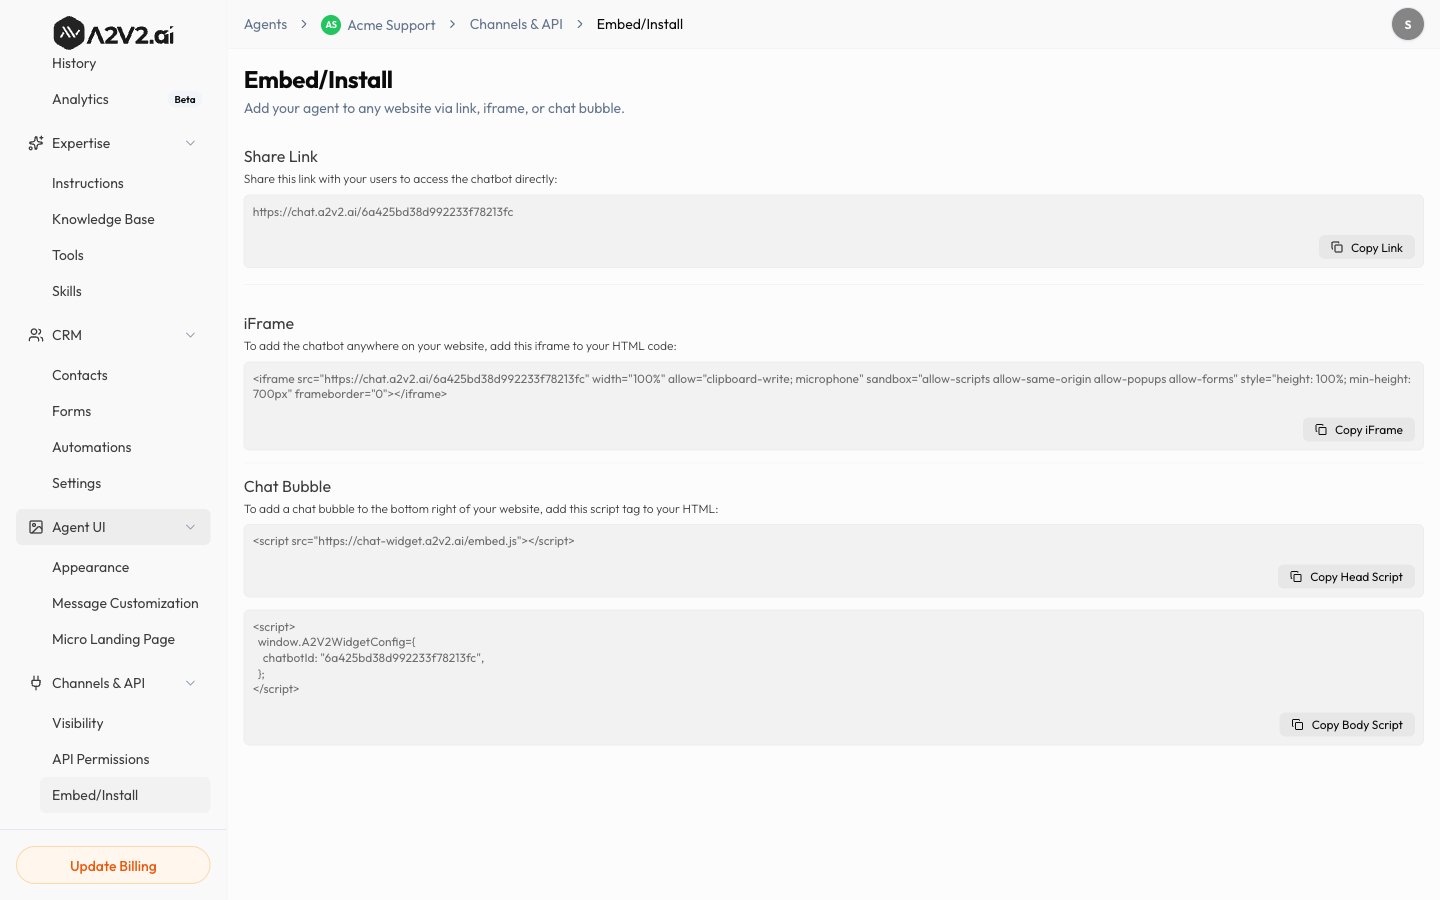This screenshot has width=1440, height=900.
Task: Collapse the Agent UI section chevron
Action: pyautogui.click(x=190, y=527)
